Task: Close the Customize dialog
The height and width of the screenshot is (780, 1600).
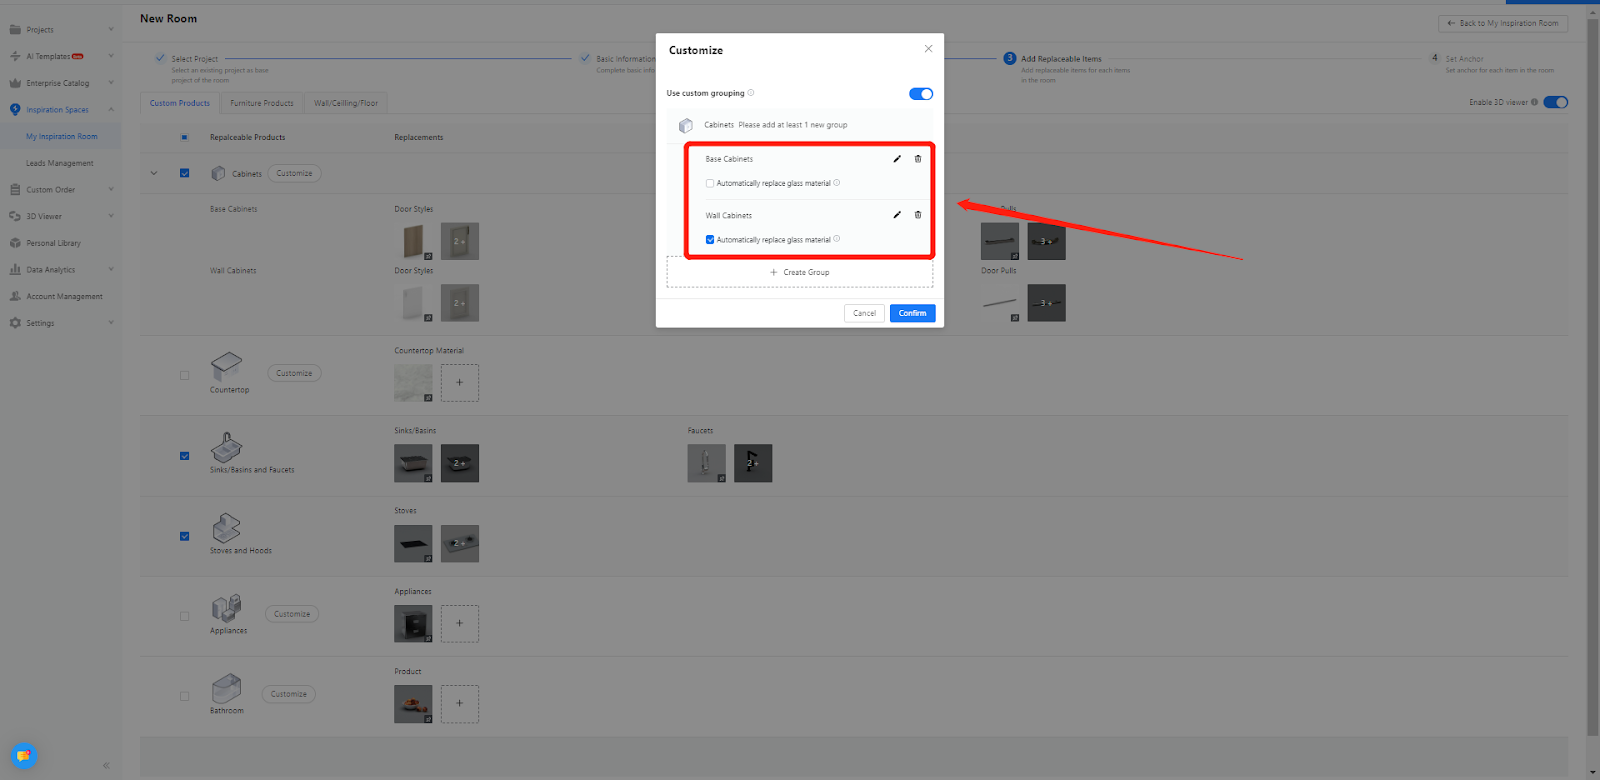Action: (928, 49)
